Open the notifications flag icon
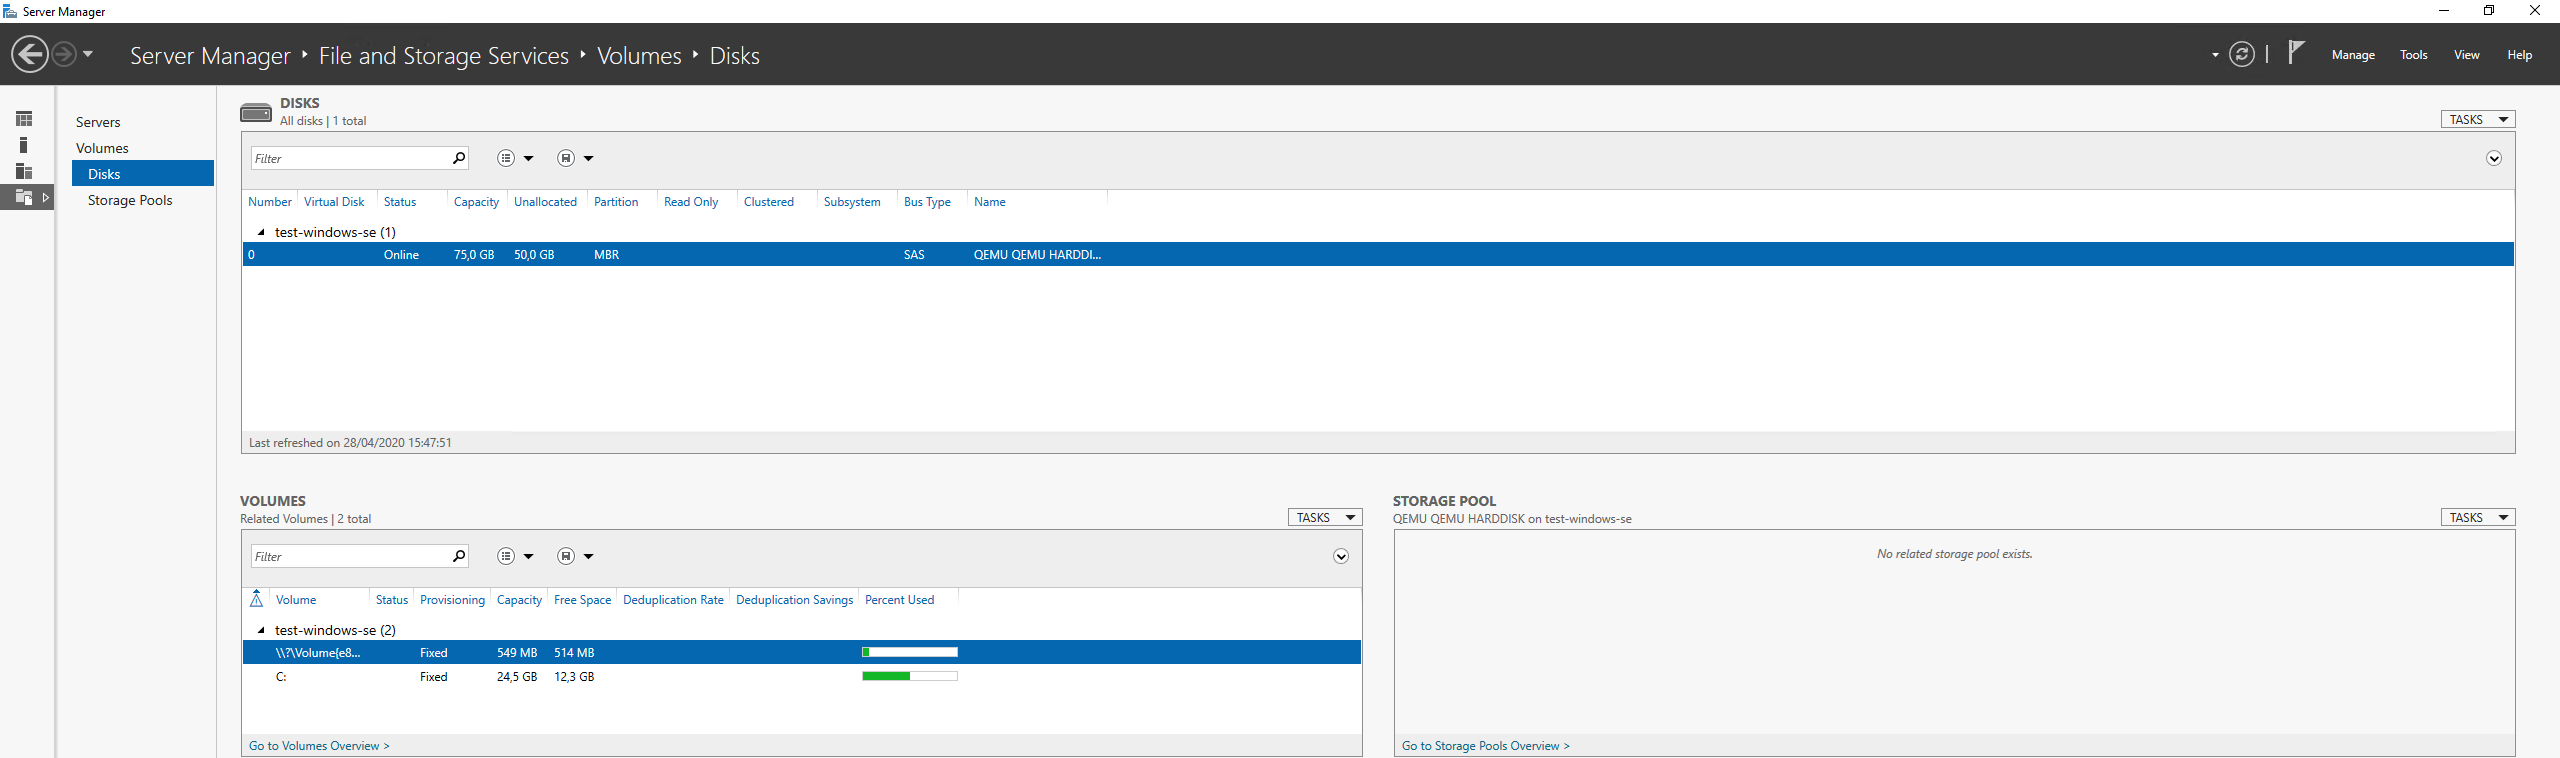The image size is (2560, 758). coord(2296,53)
